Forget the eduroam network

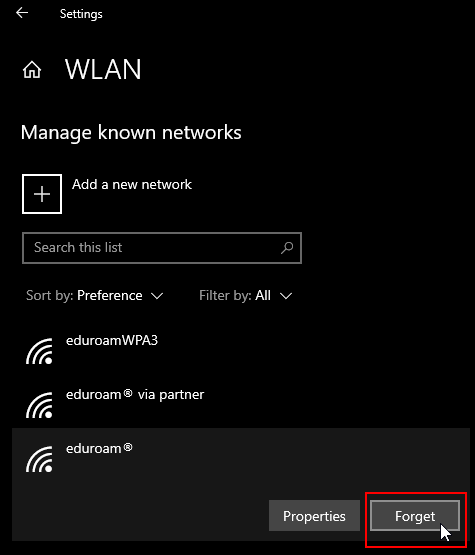(415, 516)
